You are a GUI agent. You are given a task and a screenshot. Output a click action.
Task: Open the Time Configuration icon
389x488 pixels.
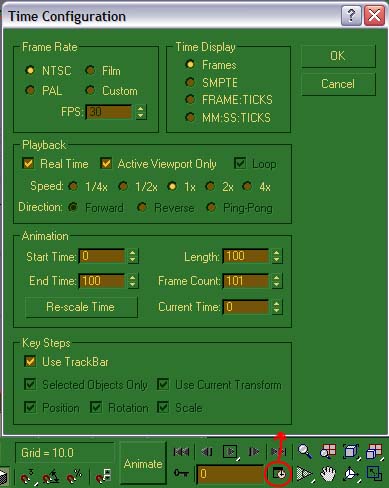(279, 473)
